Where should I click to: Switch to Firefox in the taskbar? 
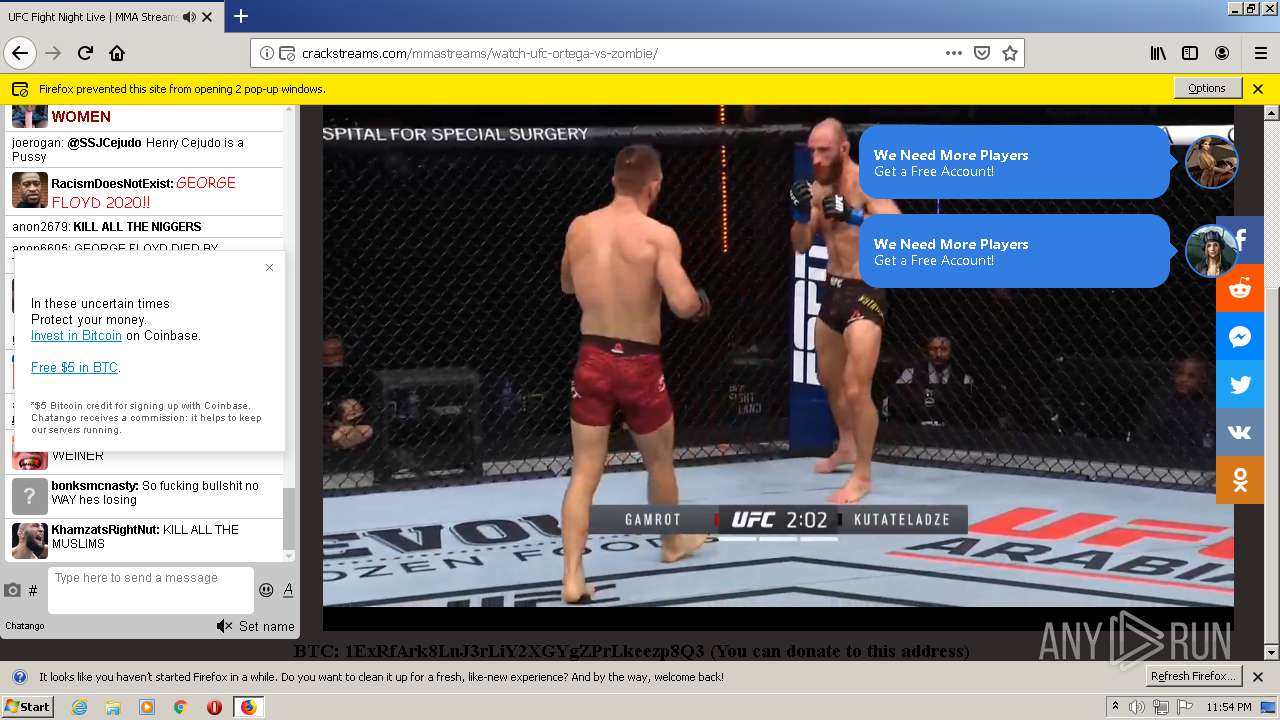click(248, 707)
